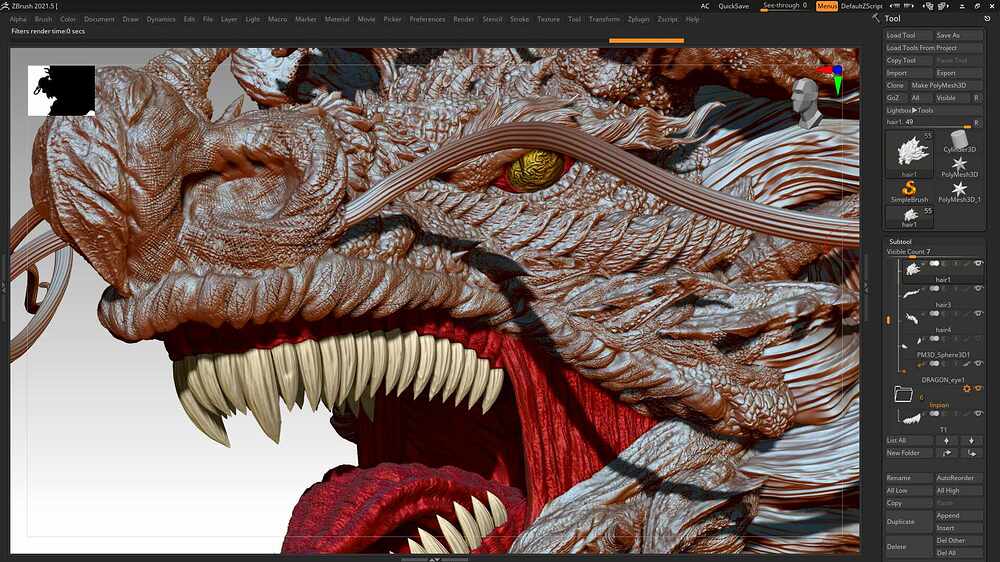Open the Zplugin menu
The width and height of the screenshot is (1000, 562).
pyautogui.click(x=638, y=19)
